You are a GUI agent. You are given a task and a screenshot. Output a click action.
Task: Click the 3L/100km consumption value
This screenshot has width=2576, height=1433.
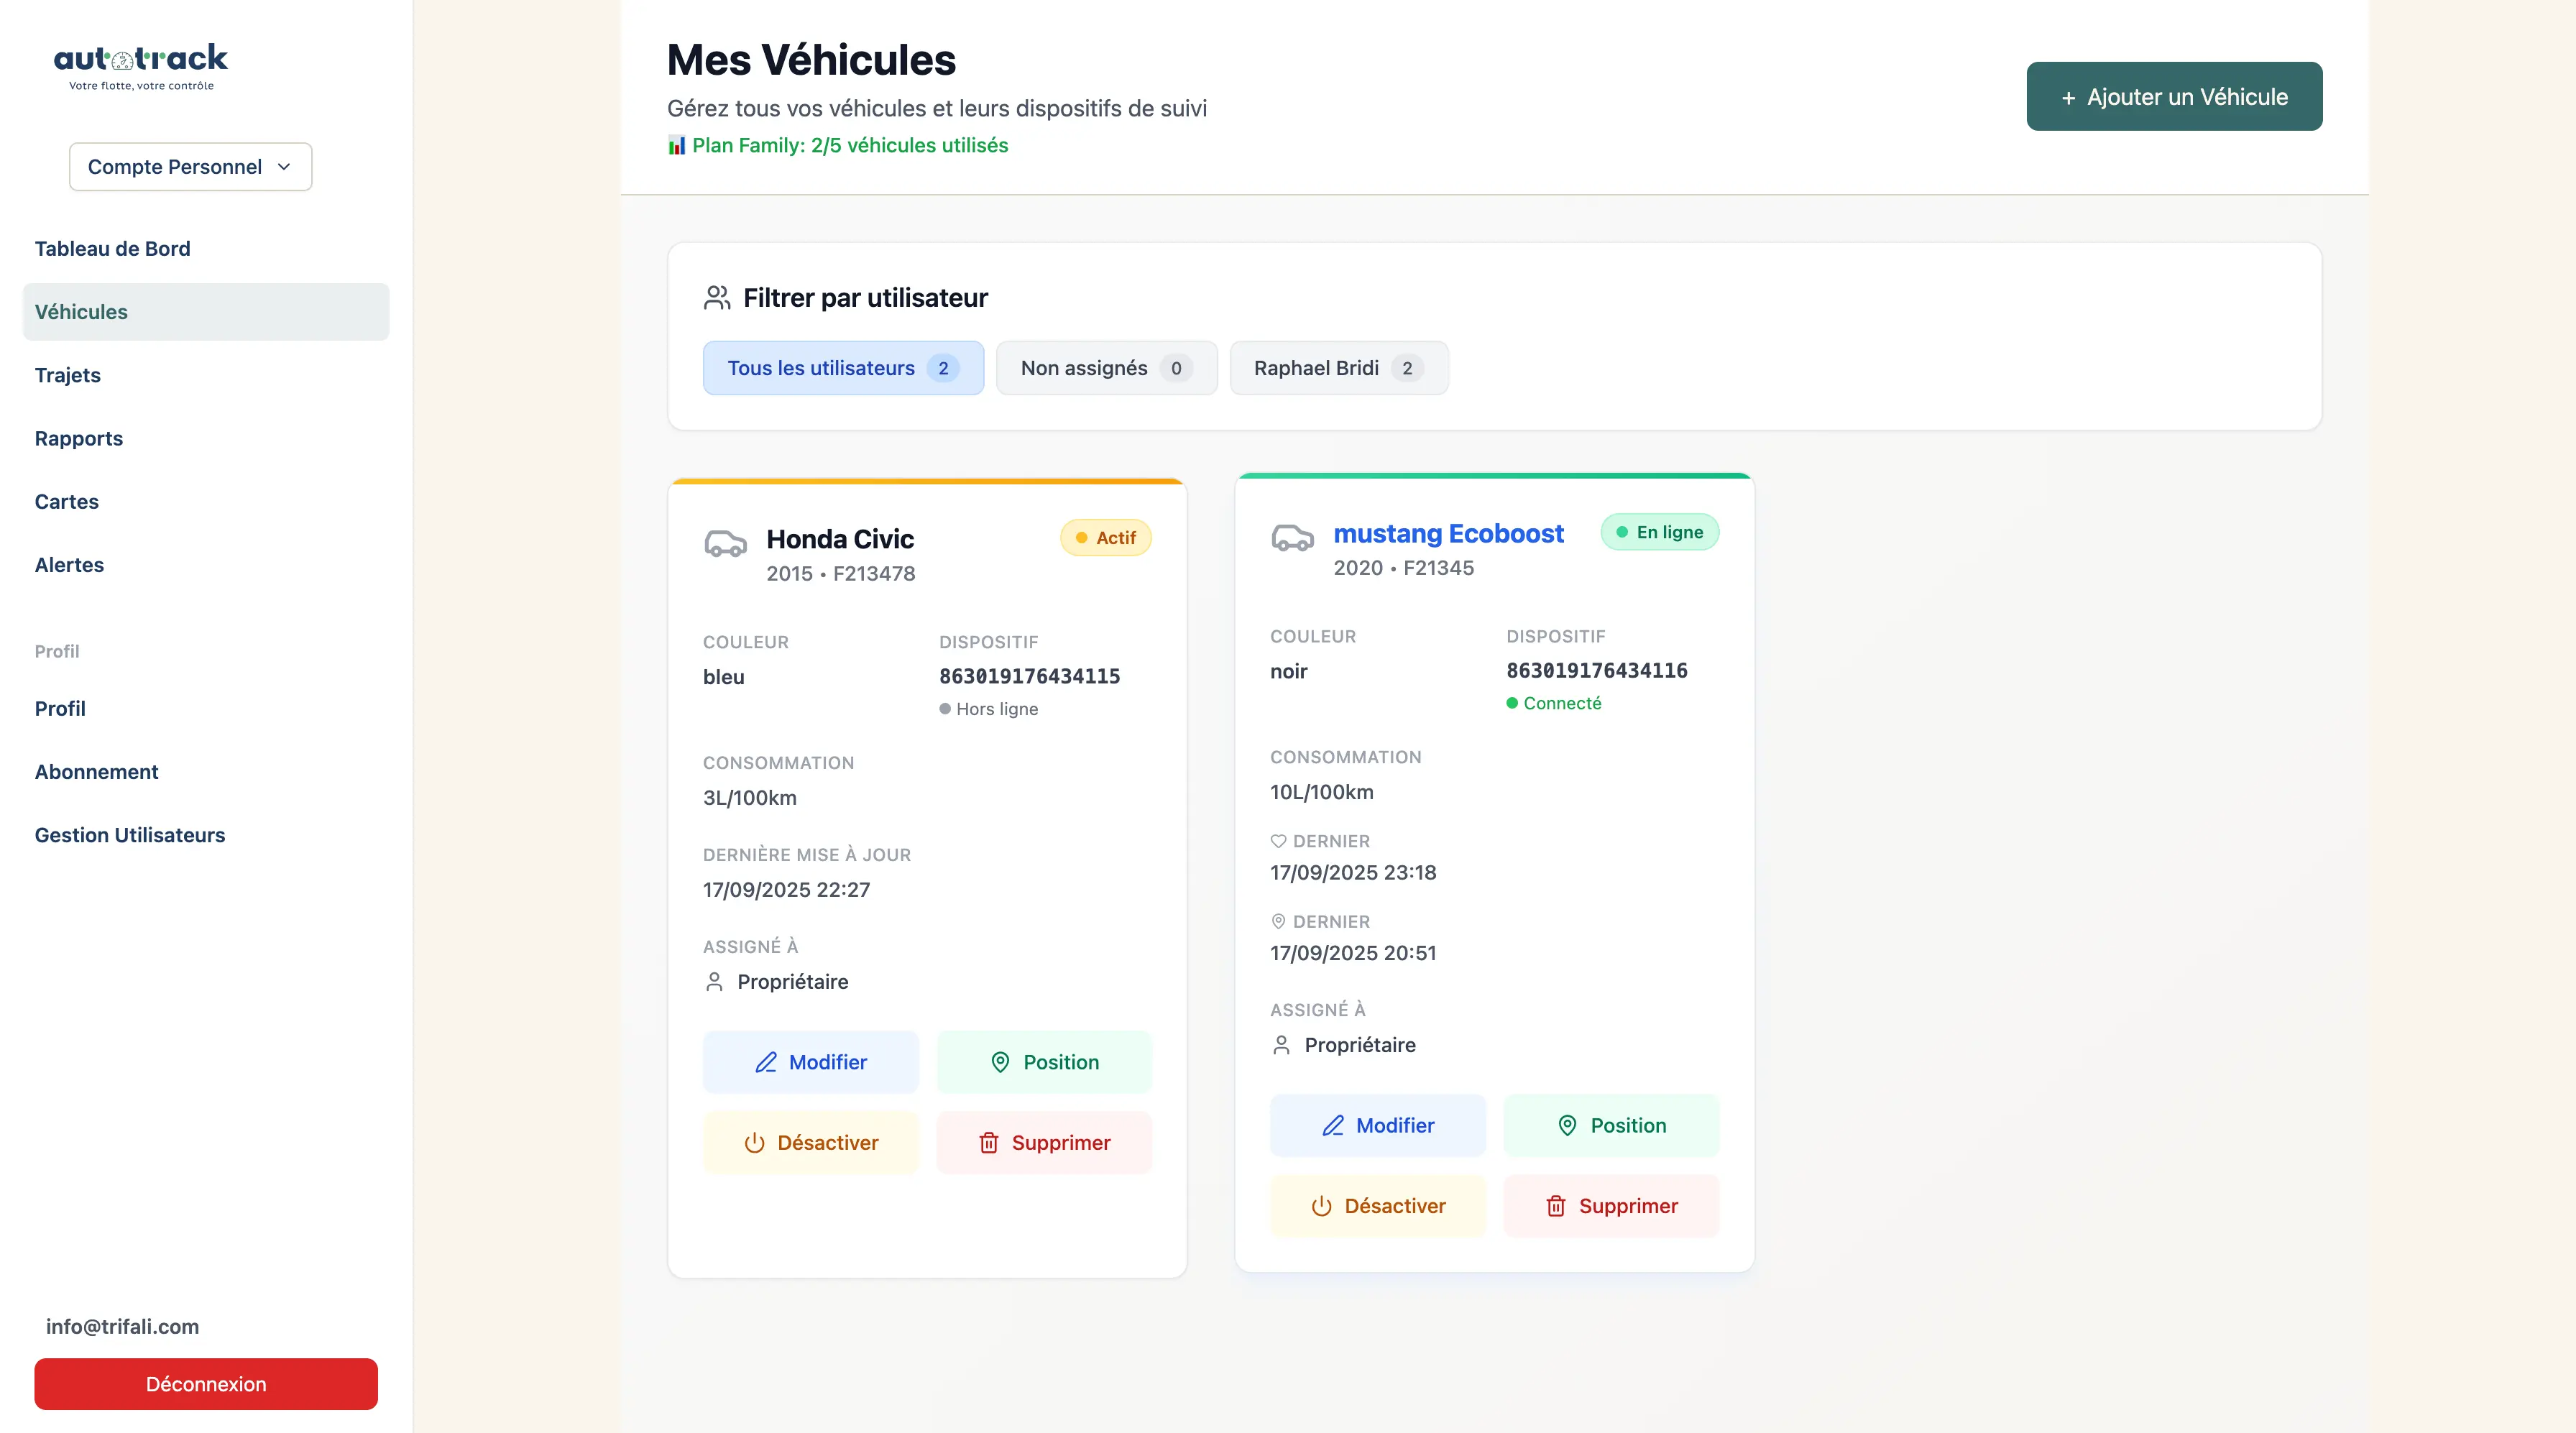pos(750,798)
